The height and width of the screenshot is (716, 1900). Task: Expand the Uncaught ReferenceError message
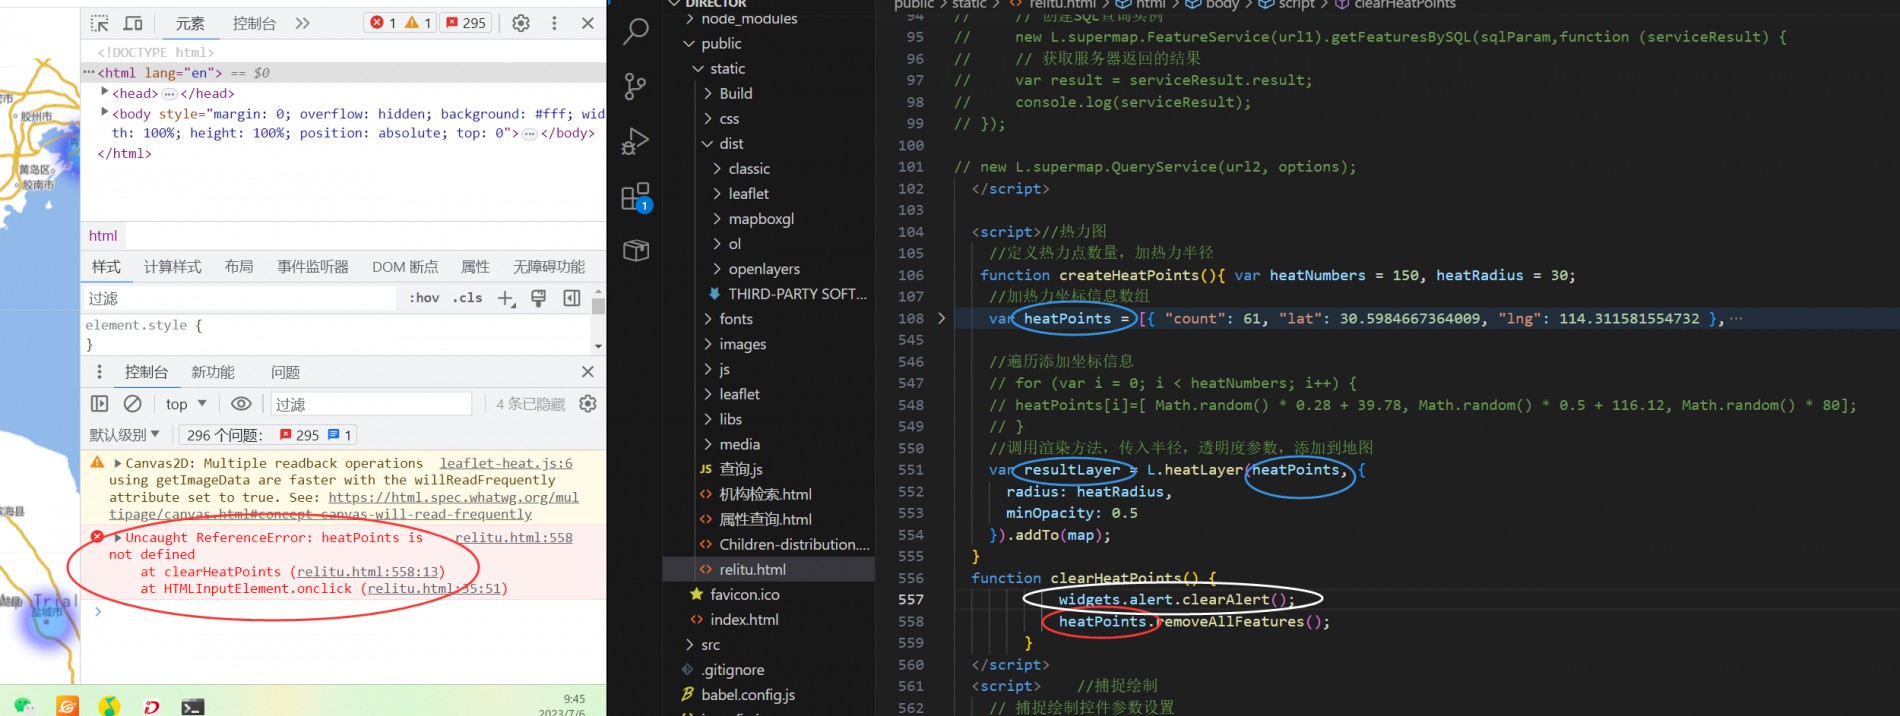[118, 537]
